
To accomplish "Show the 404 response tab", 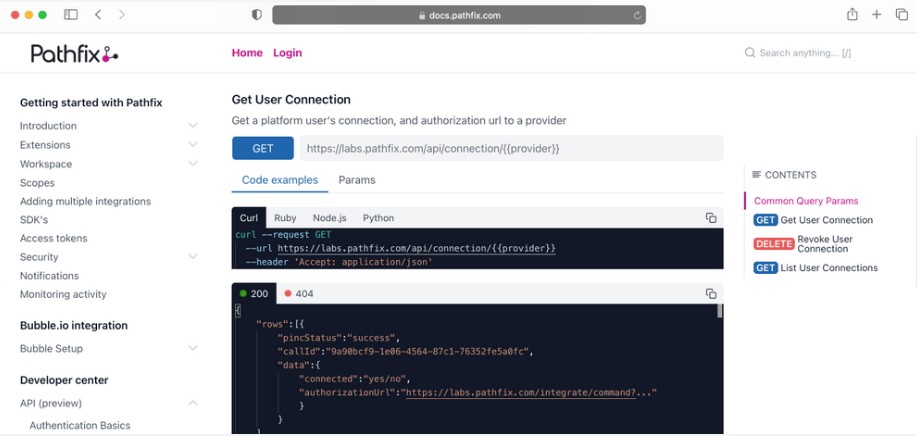I will pyautogui.click(x=299, y=294).
